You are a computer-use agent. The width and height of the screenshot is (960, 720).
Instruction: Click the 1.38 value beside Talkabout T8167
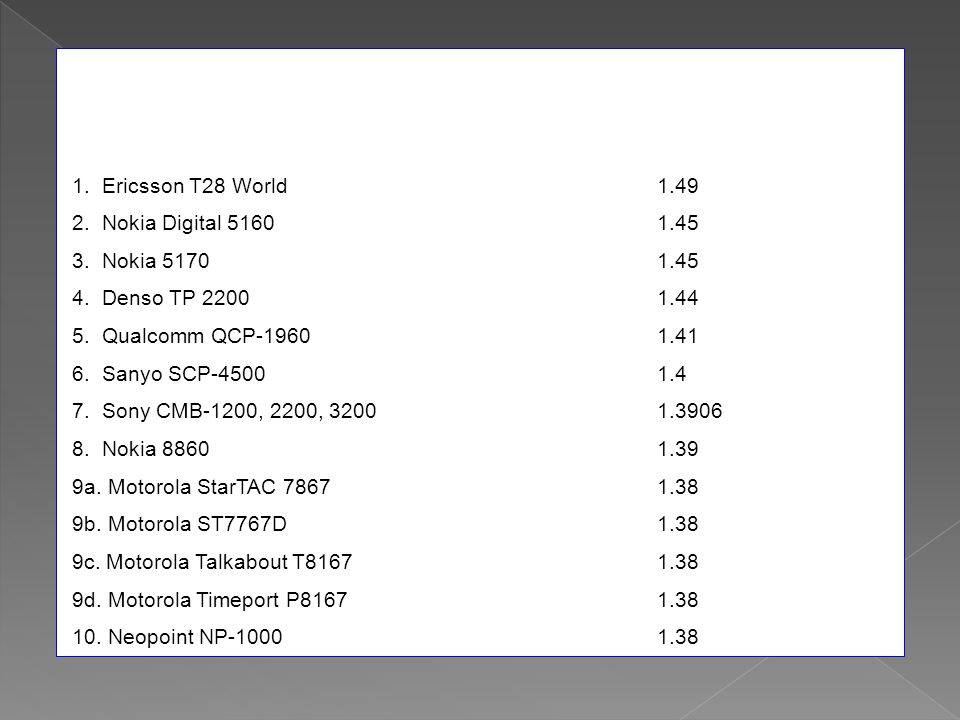pyautogui.click(x=678, y=562)
